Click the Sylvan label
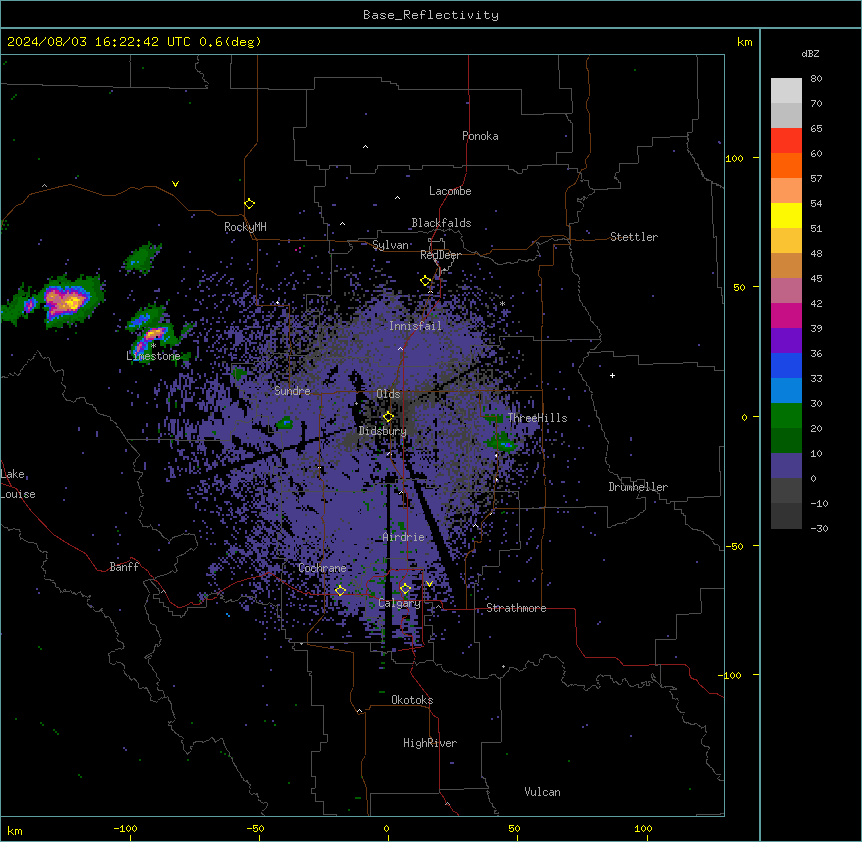This screenshot has width=862, height=842. coord(390,245)
